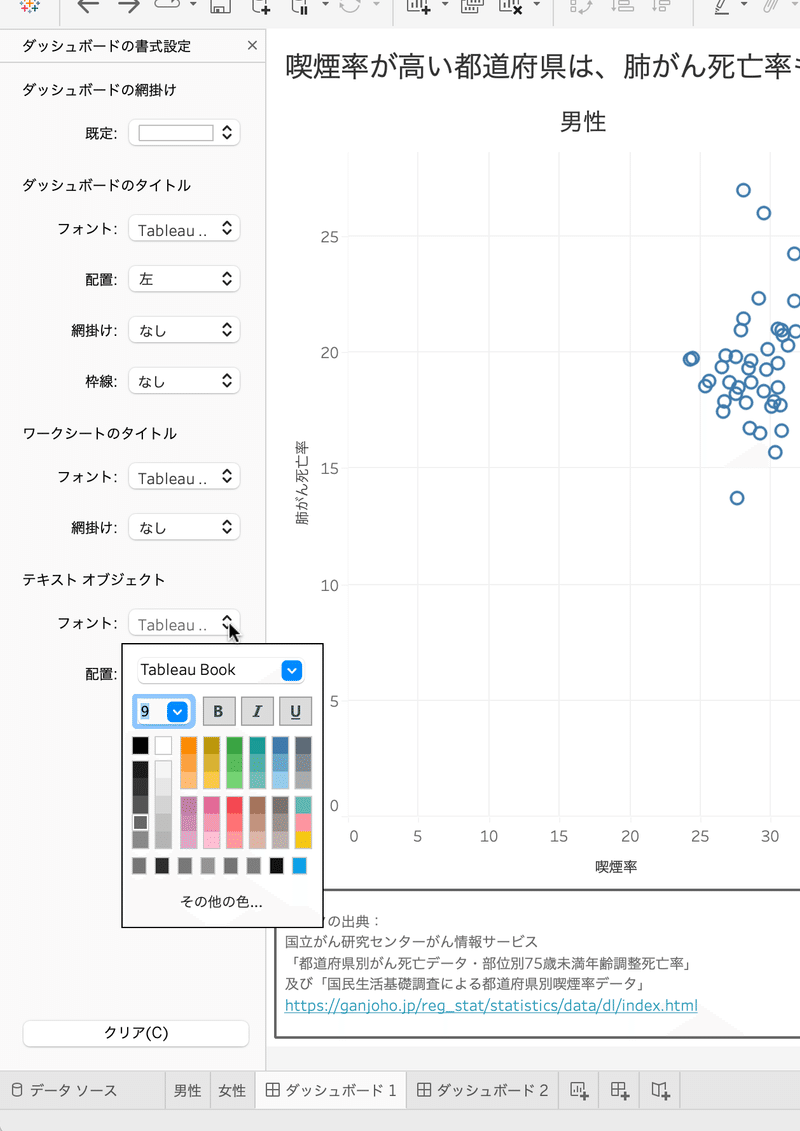
Task: Click the save floppy disk icon
Action: pos(221,6)
